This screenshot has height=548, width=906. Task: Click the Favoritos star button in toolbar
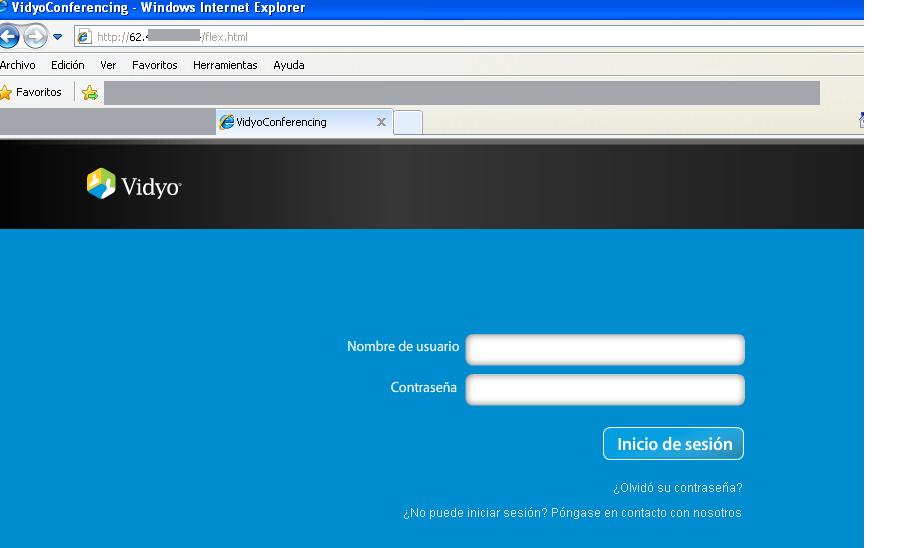click(x=32, y=93)
